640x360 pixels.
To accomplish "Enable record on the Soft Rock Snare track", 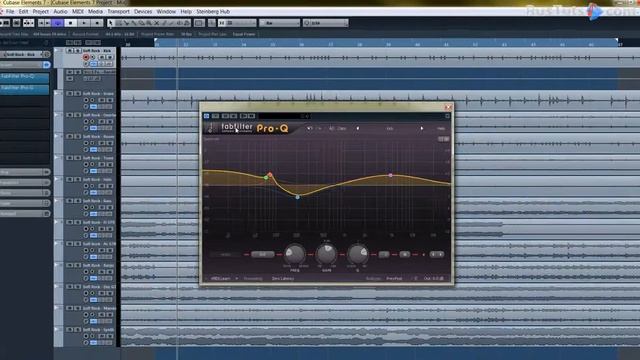I will click(x=86, y=100).
